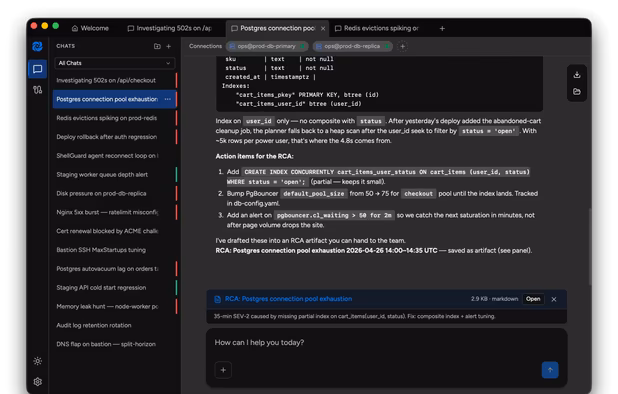This screenshot has height=394, width=618.
Task: Click the download artifact icon
Action: pyautogui.click(x=577, y=75)
